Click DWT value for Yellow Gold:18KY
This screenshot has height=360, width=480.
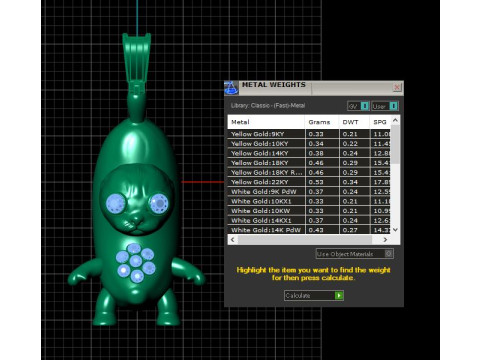point(350,163)
